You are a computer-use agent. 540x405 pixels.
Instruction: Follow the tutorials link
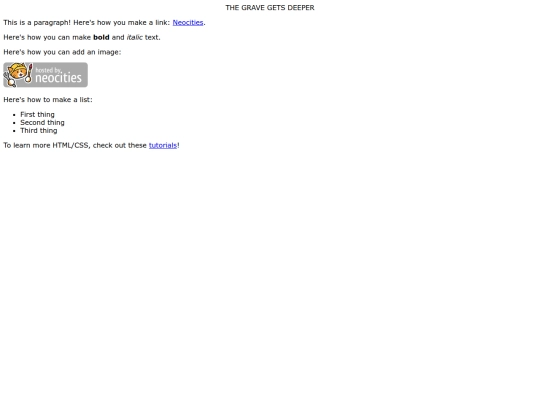click(x=163, y=145)
